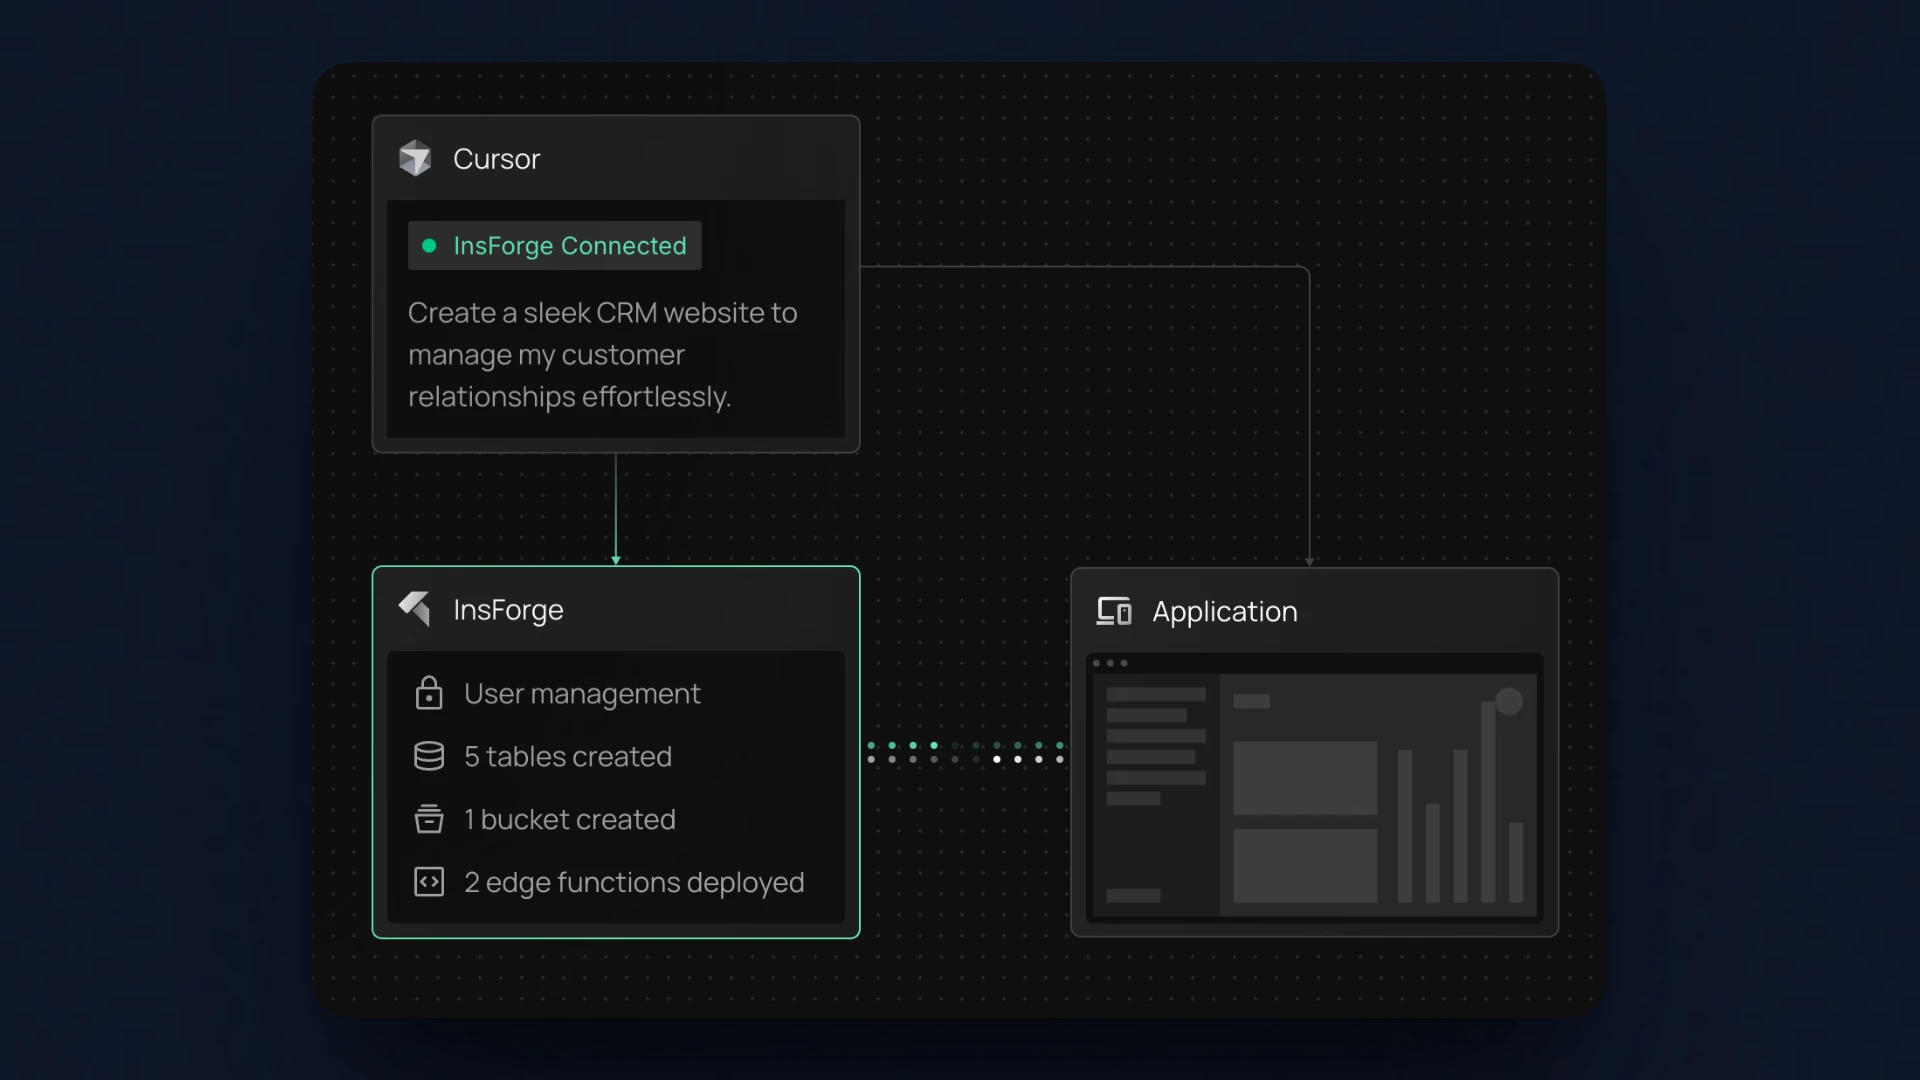The image size is (1920, 1080).
Task: Click the code icon for edge functions
Action: coord(429,882)
